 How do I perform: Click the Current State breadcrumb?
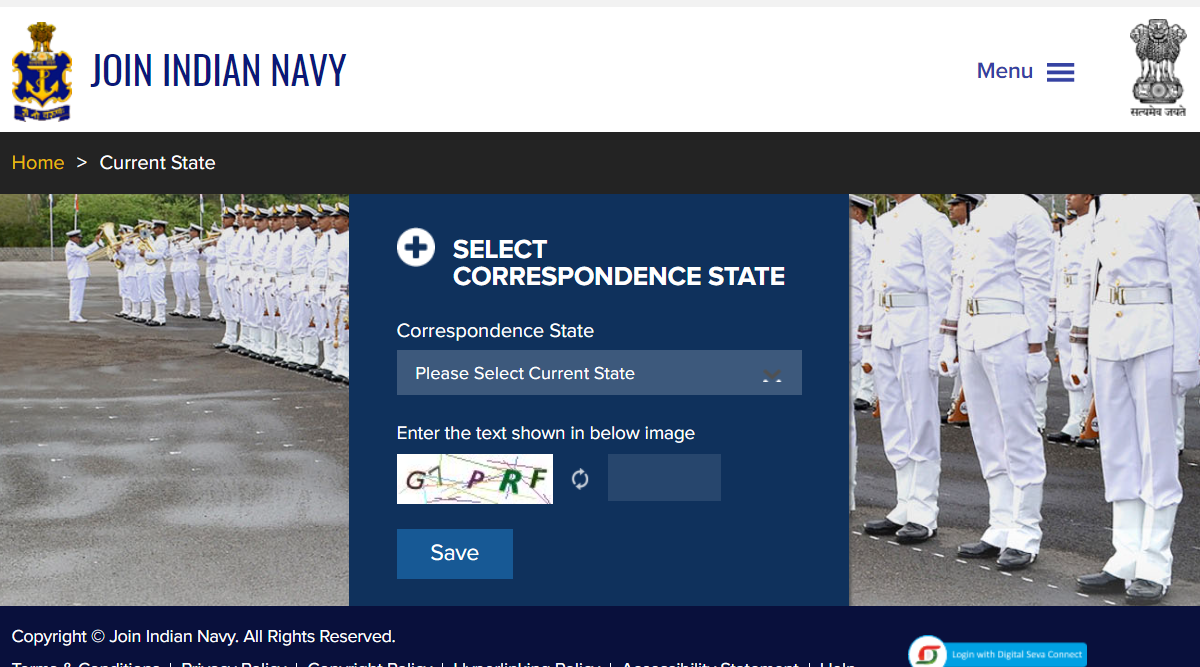tap(158, 163)
